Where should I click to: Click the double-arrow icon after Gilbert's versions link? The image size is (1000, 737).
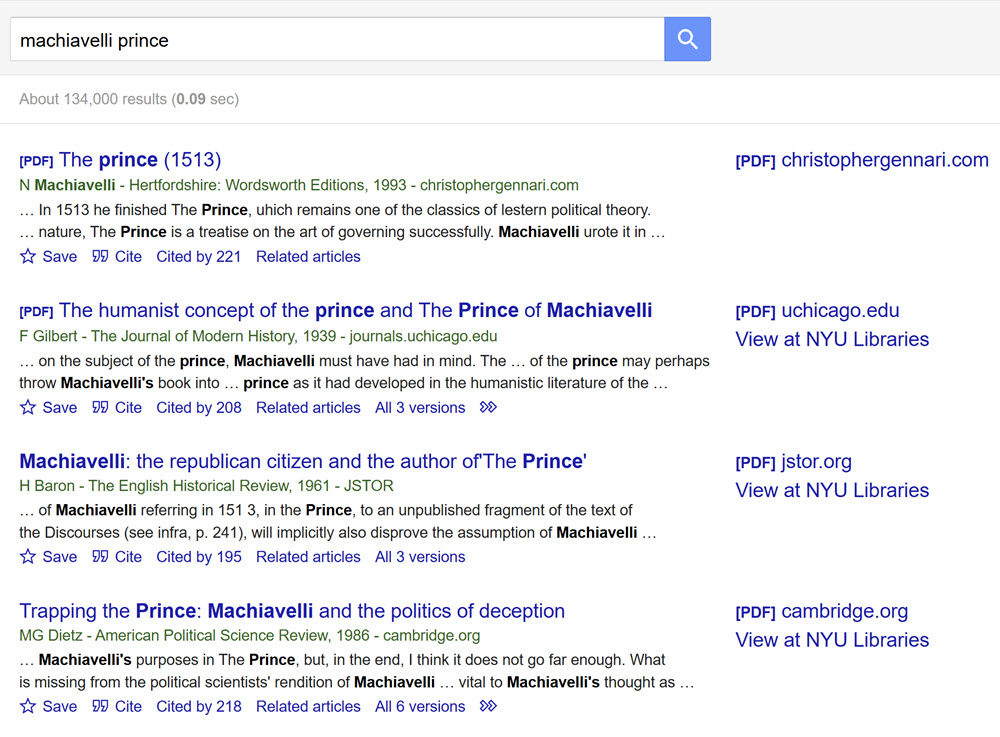click(488, 407)
